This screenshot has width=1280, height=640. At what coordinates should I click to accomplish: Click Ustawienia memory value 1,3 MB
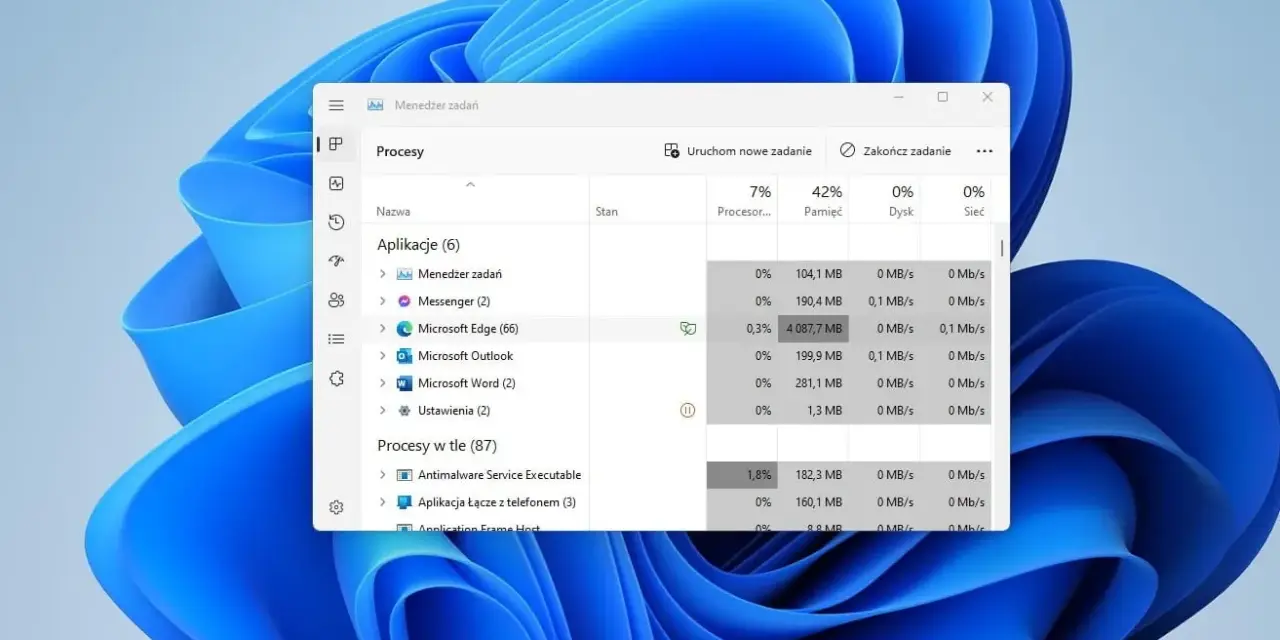point(813,410)
